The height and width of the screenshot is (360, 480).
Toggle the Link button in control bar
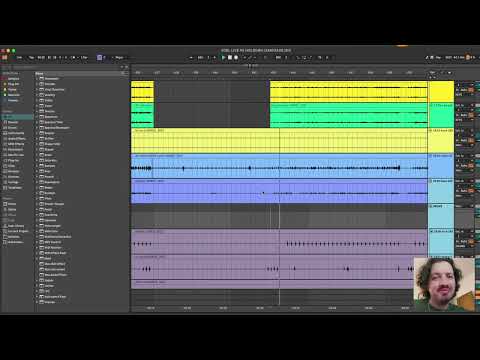pos(19,57)
